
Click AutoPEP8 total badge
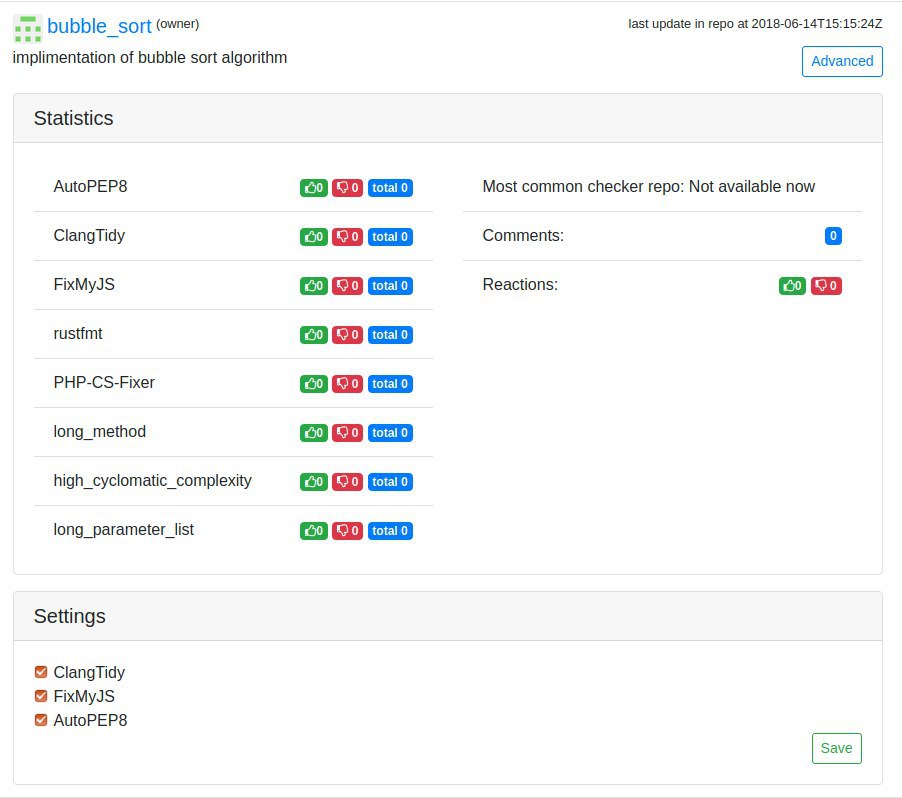click(390, 188)
